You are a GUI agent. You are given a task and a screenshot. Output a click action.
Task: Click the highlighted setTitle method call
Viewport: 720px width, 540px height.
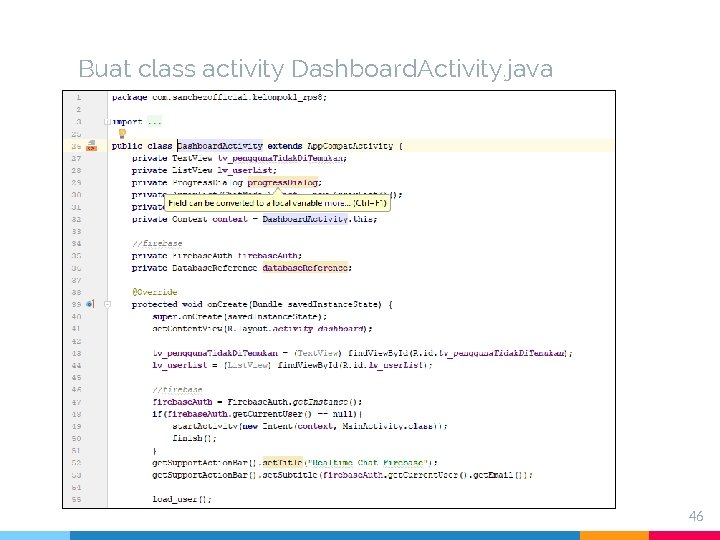tap(282, 462)
